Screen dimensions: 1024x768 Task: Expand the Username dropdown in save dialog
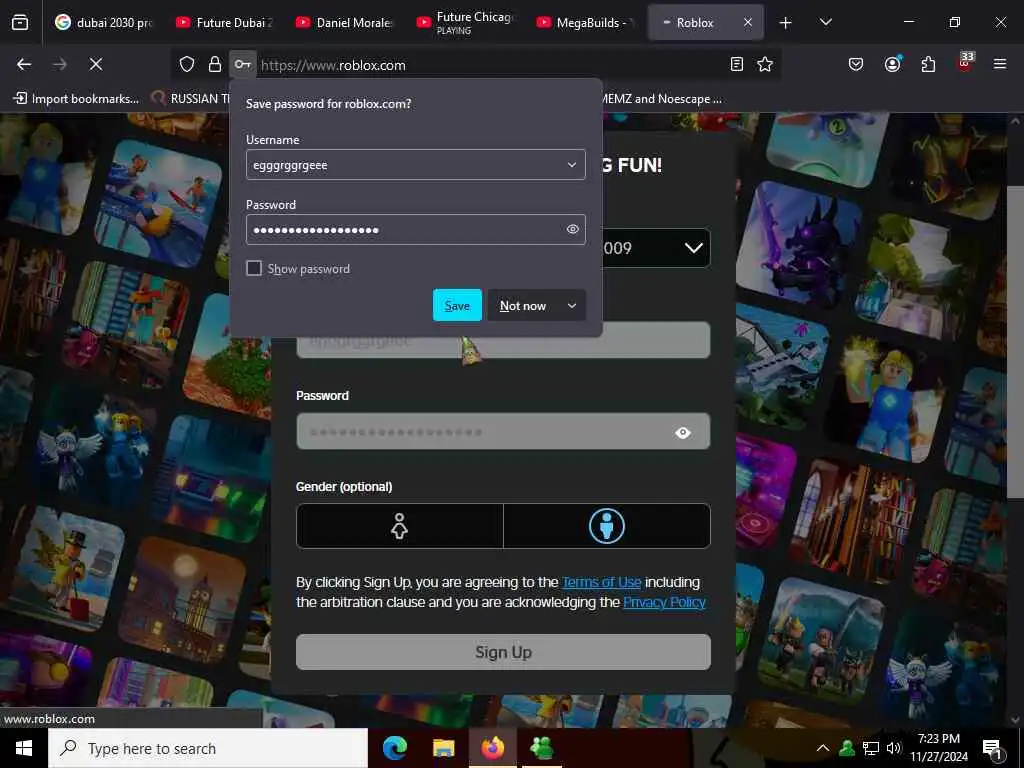click(x=571, y=165)
